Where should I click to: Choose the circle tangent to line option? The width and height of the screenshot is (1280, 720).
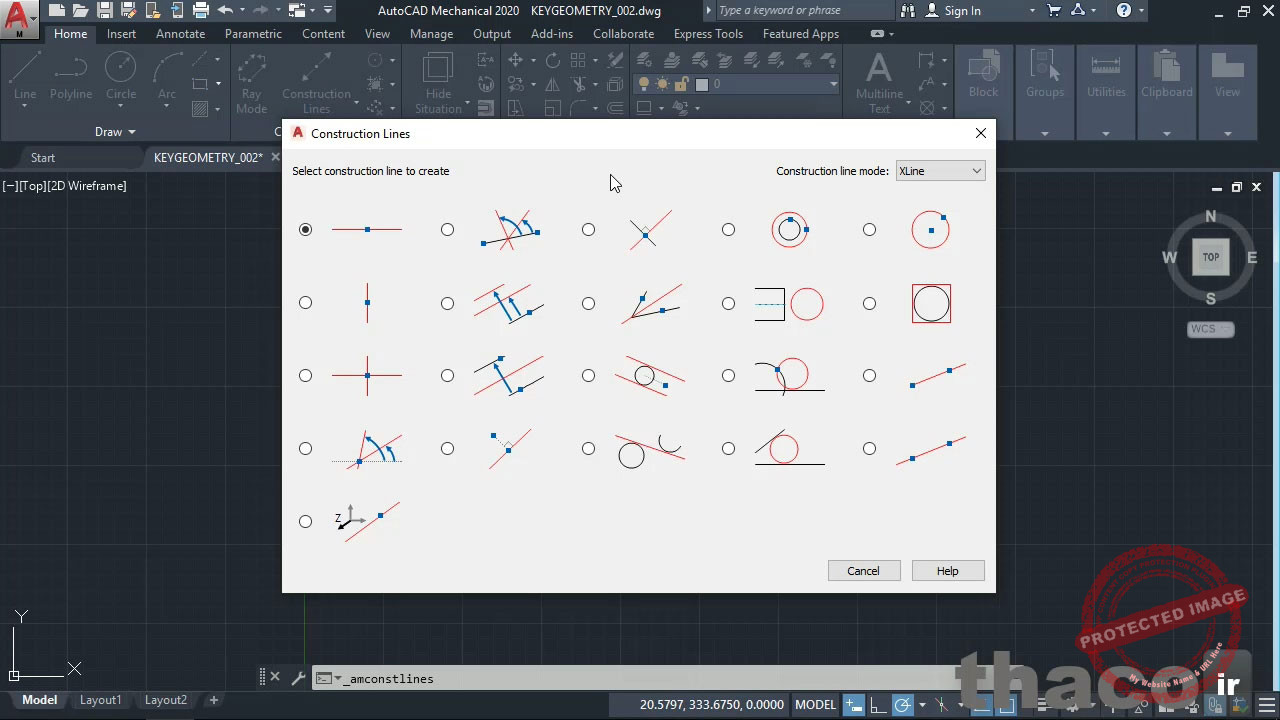(728, 448)
